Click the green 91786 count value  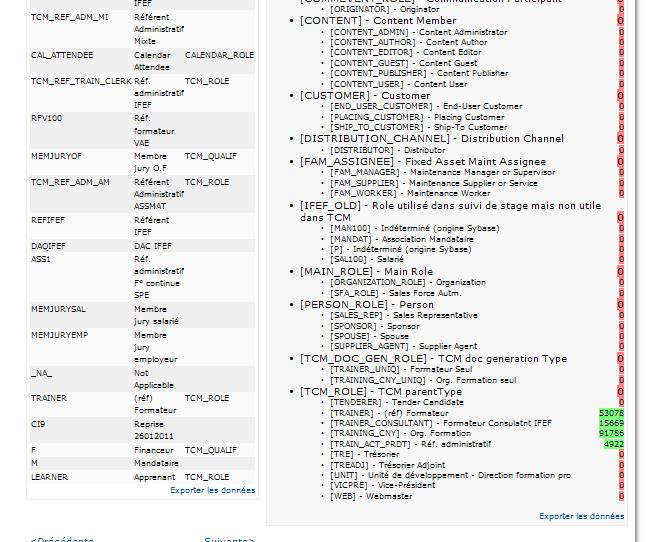(611, 433)
